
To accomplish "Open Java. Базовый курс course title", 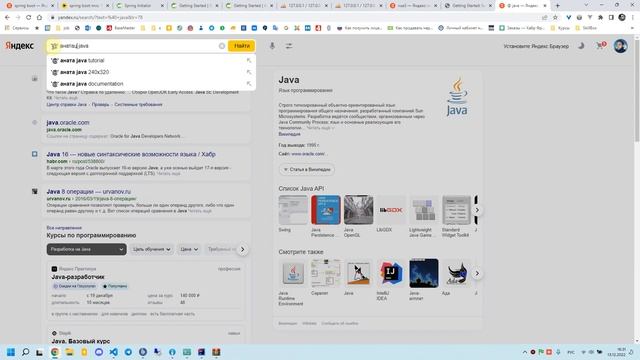I will (x=80, y=341).
